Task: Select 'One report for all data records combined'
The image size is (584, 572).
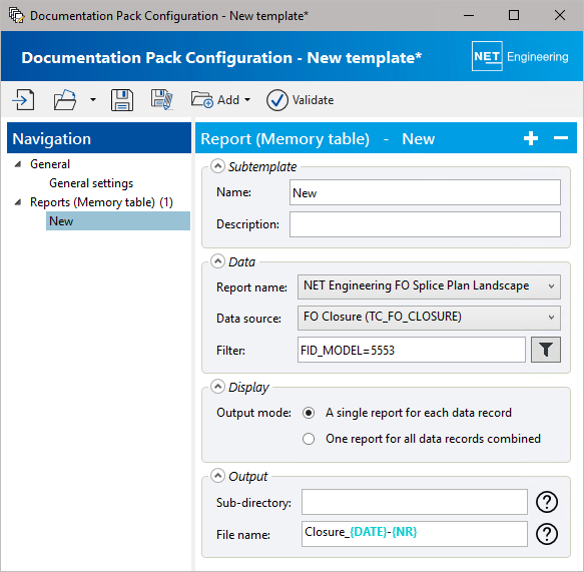Action: (308, 439)
